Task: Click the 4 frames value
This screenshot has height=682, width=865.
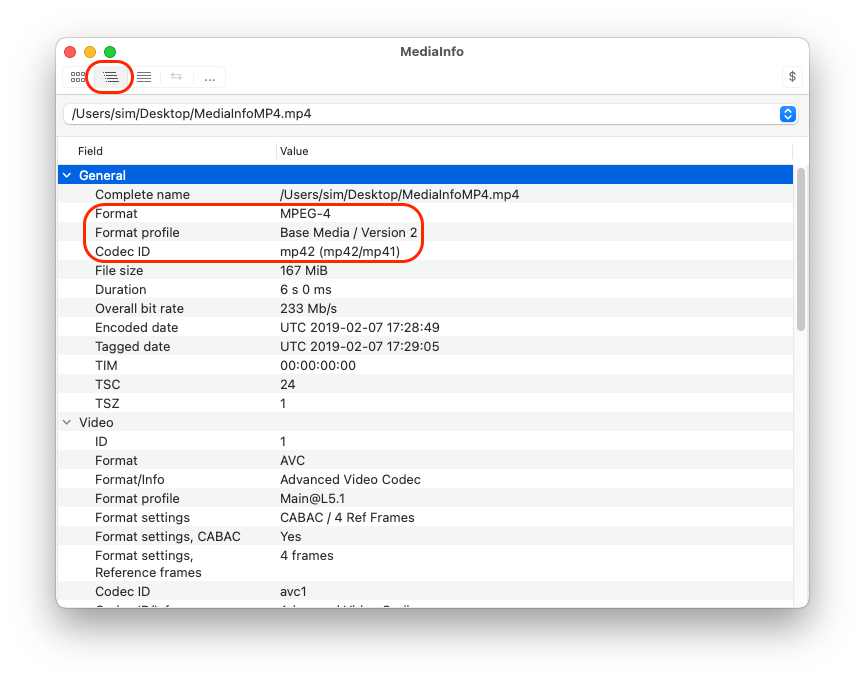Action: [x=307, y=556]
